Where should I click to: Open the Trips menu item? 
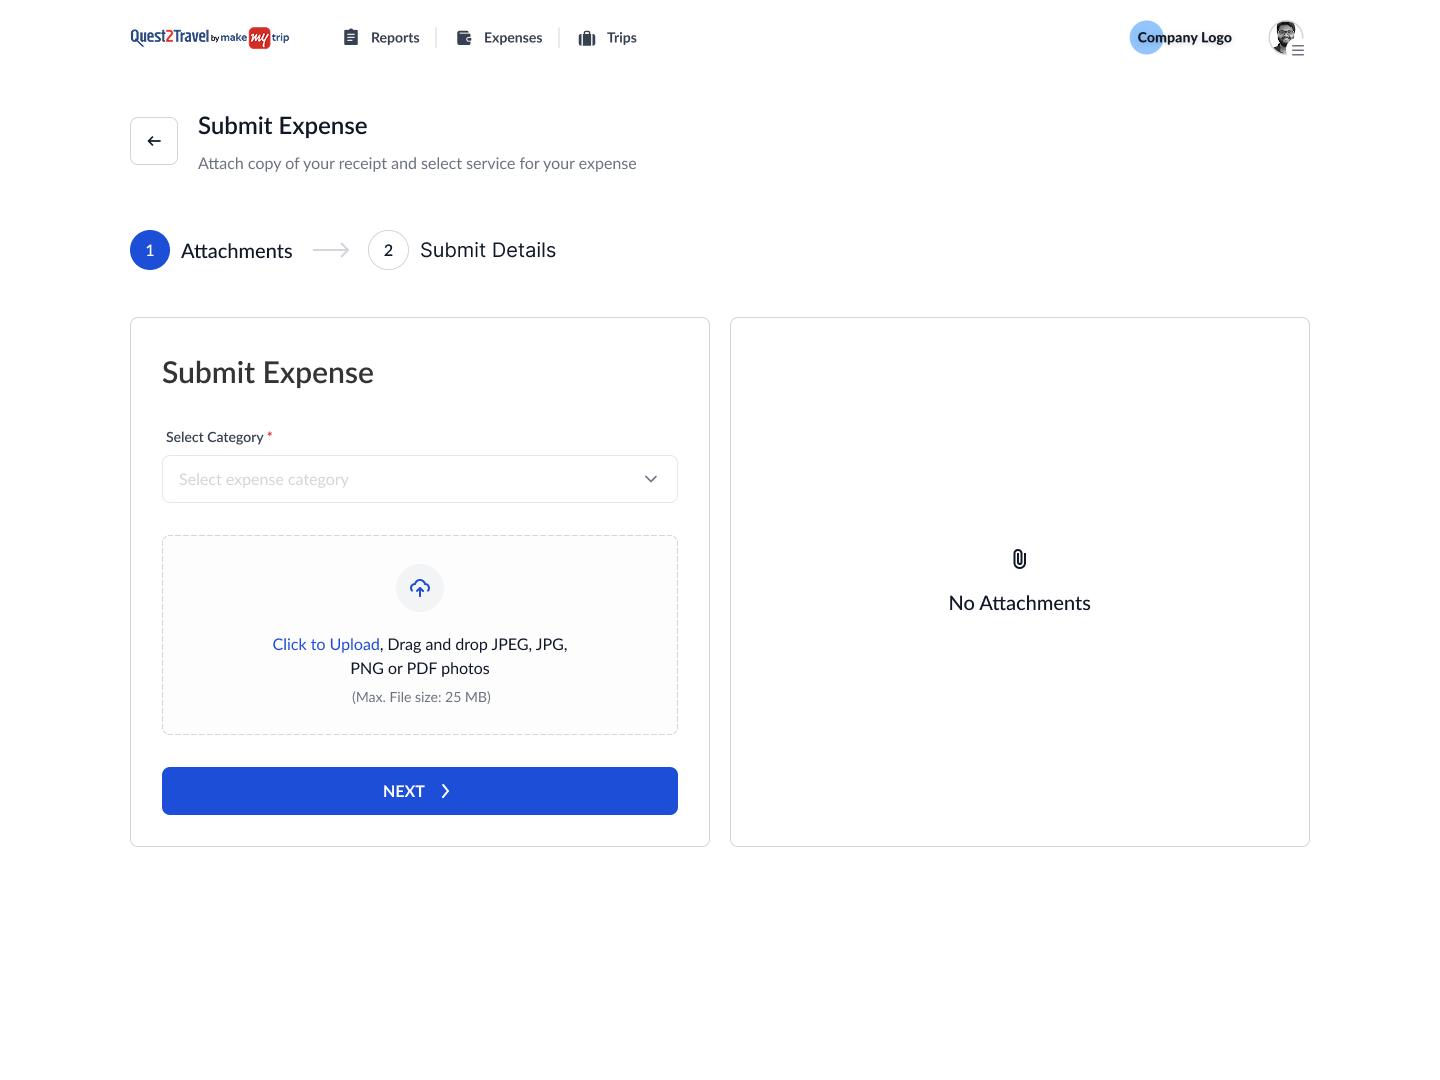[x=607, y=38]
